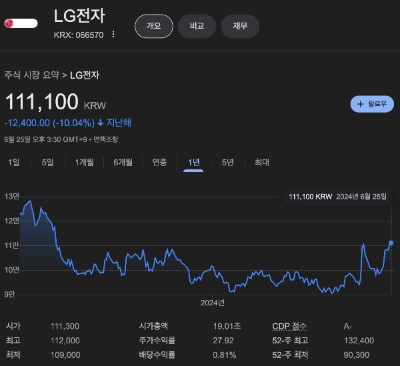Click the CDP 점수 link
Image resolution: width=400 pixels, height=366 pixels.
(289, 326)
